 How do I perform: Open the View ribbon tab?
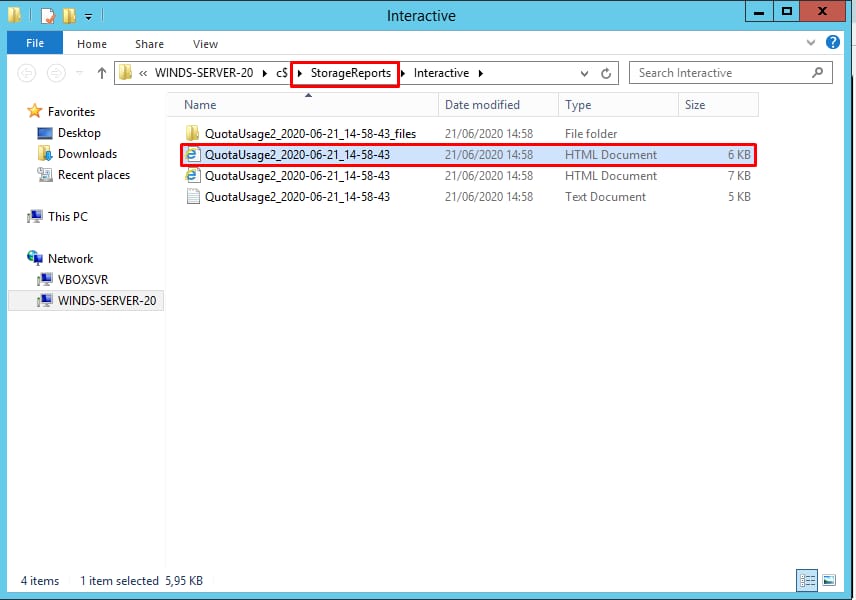click(x=205, y=44)
